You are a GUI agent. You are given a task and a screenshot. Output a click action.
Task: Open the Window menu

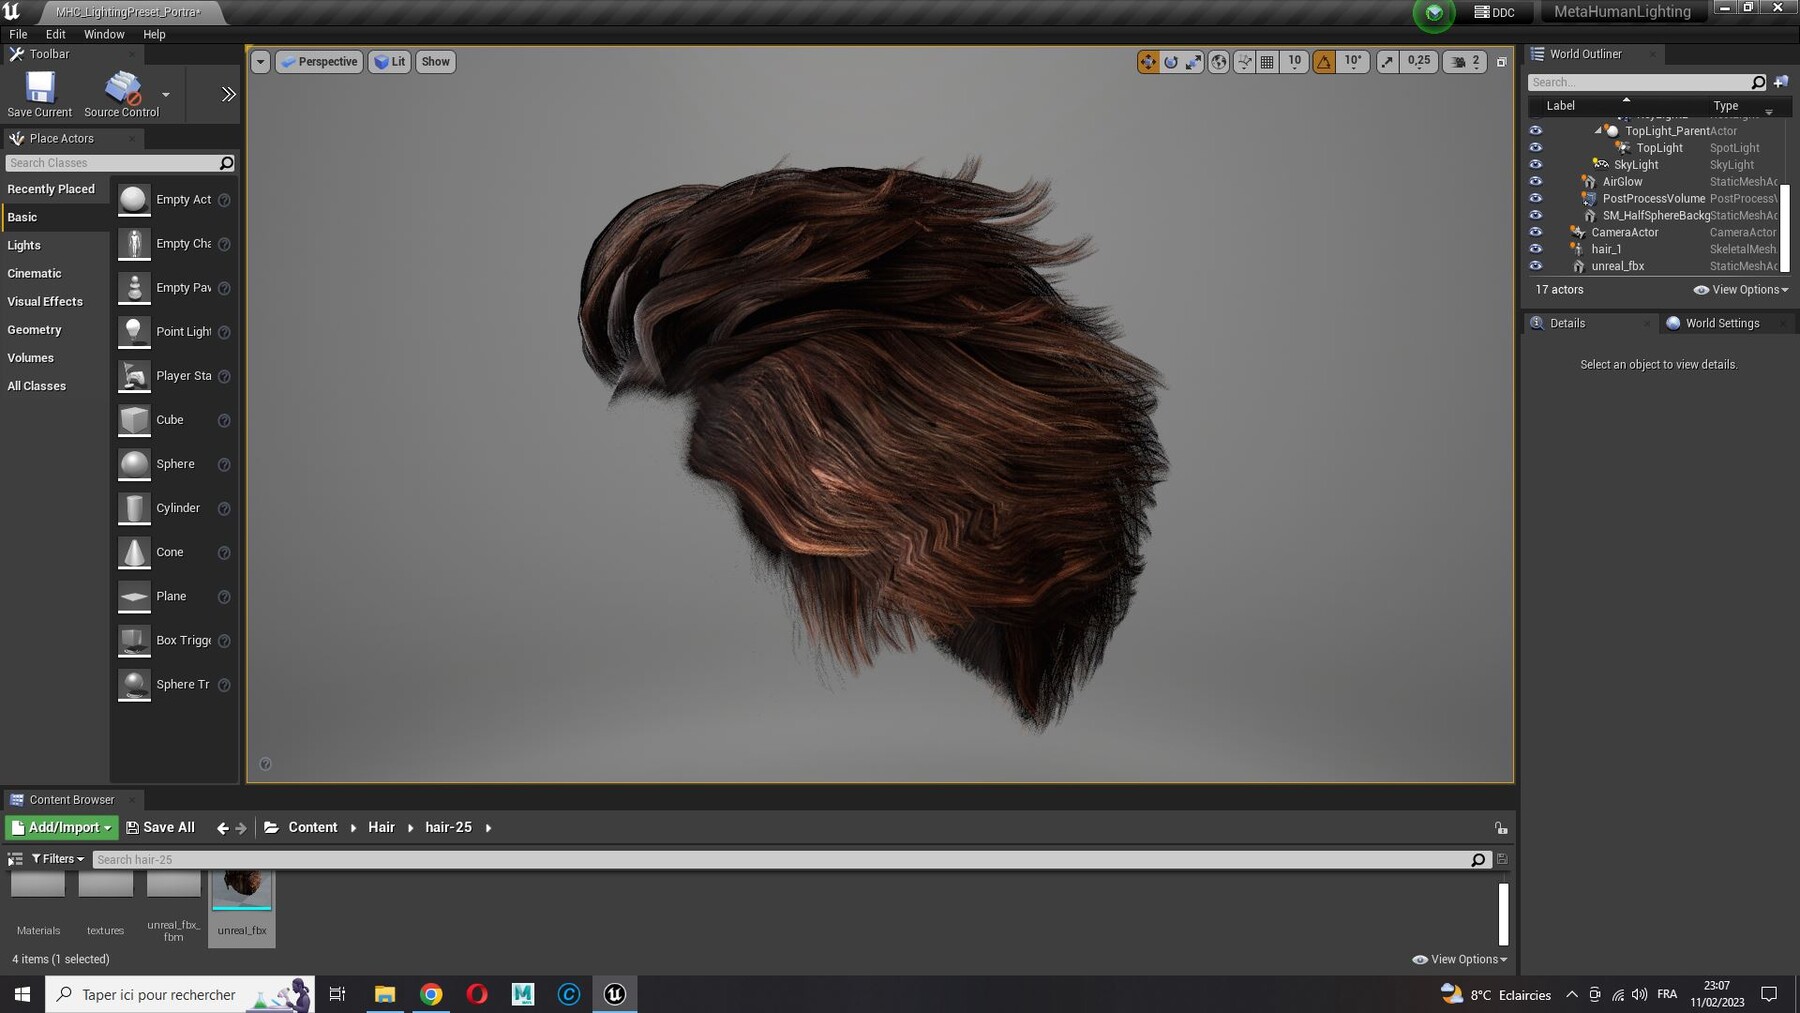pyautogui.click(x=104, y=34)
